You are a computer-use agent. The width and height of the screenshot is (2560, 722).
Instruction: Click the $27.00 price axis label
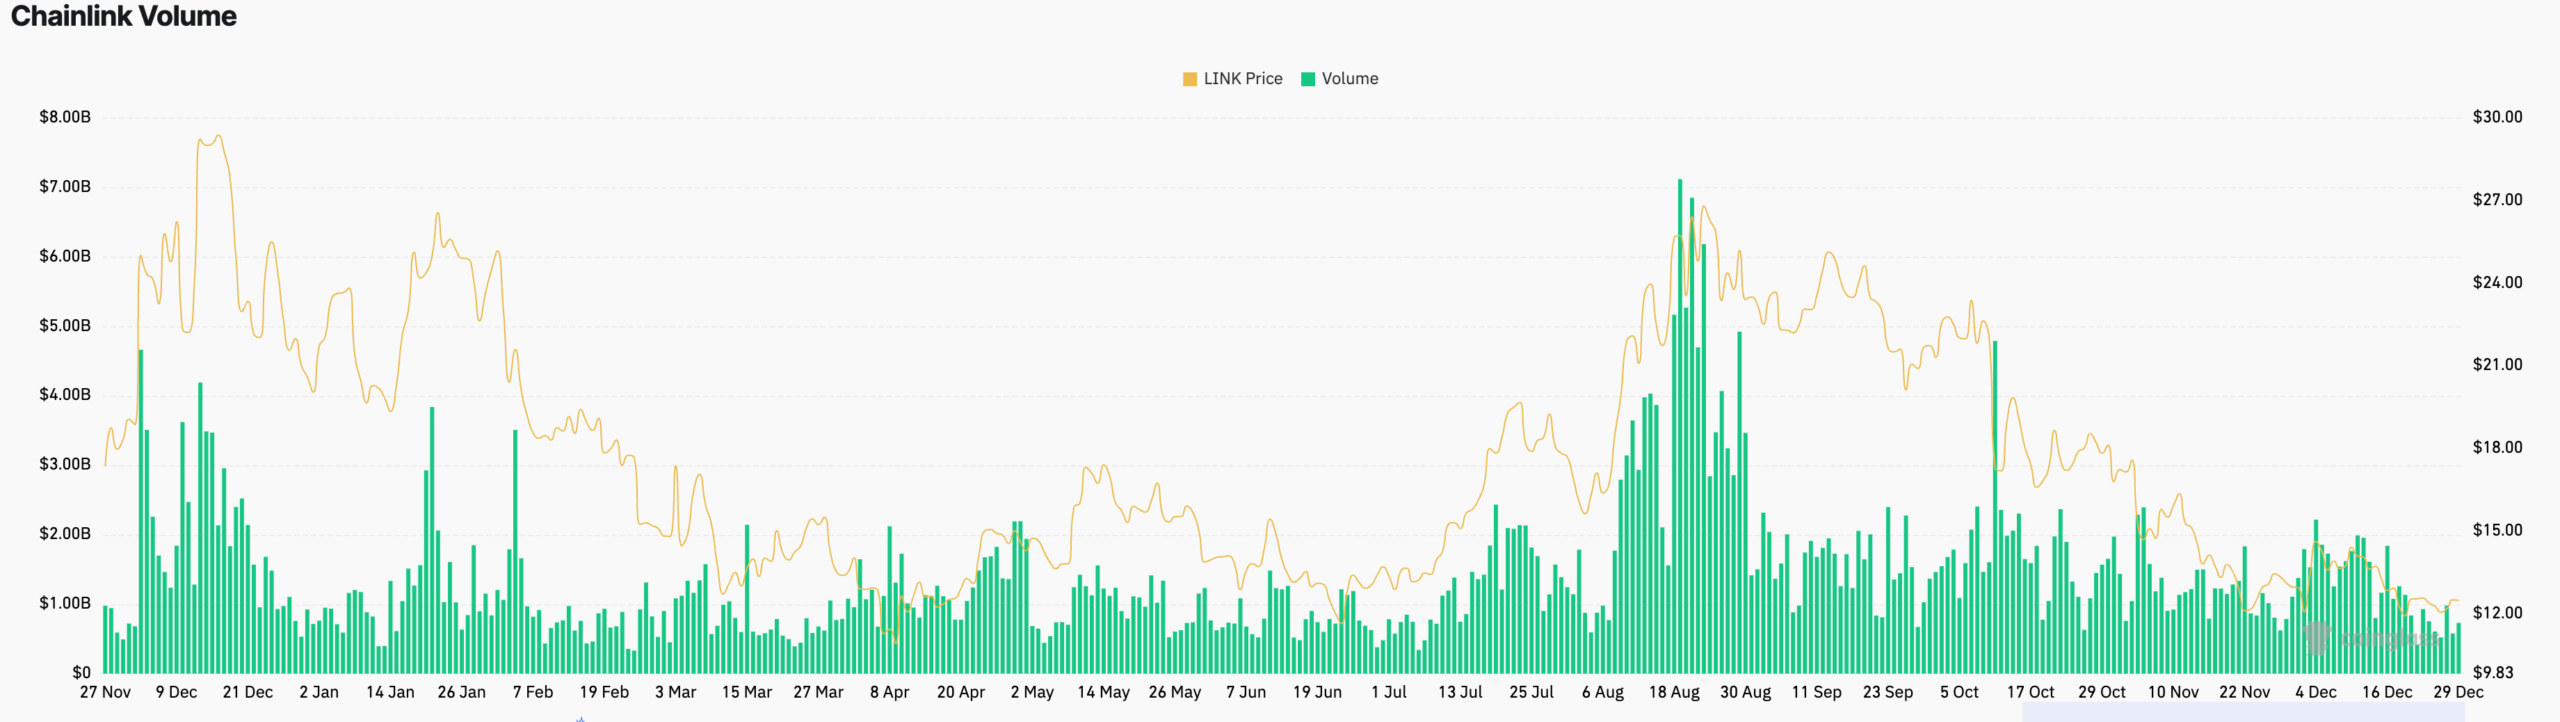[2497, 200]
